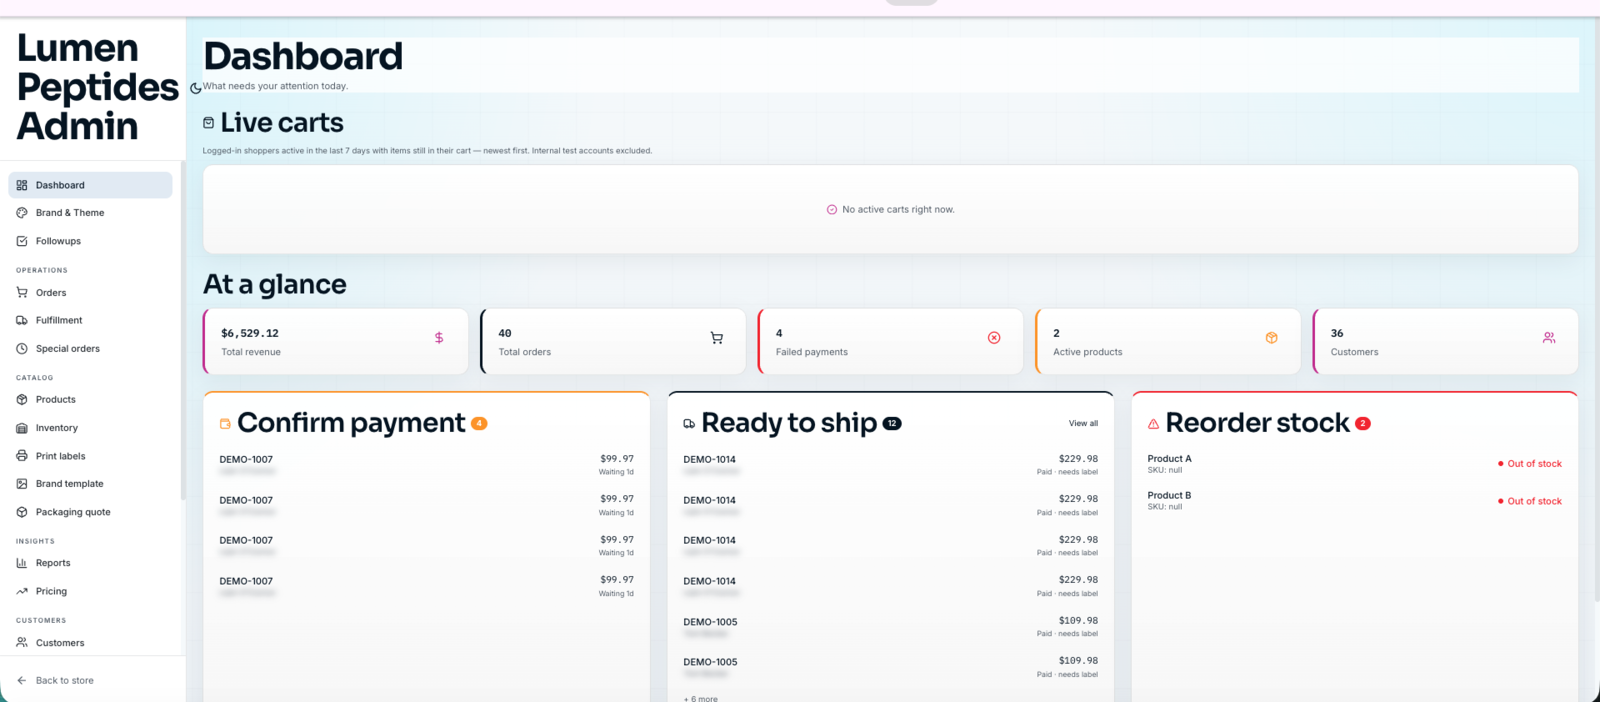Click the 'Ready to ship' heading text
Image resolution: width=1600 pixels, height=702 pixels.
coord(789,423)
